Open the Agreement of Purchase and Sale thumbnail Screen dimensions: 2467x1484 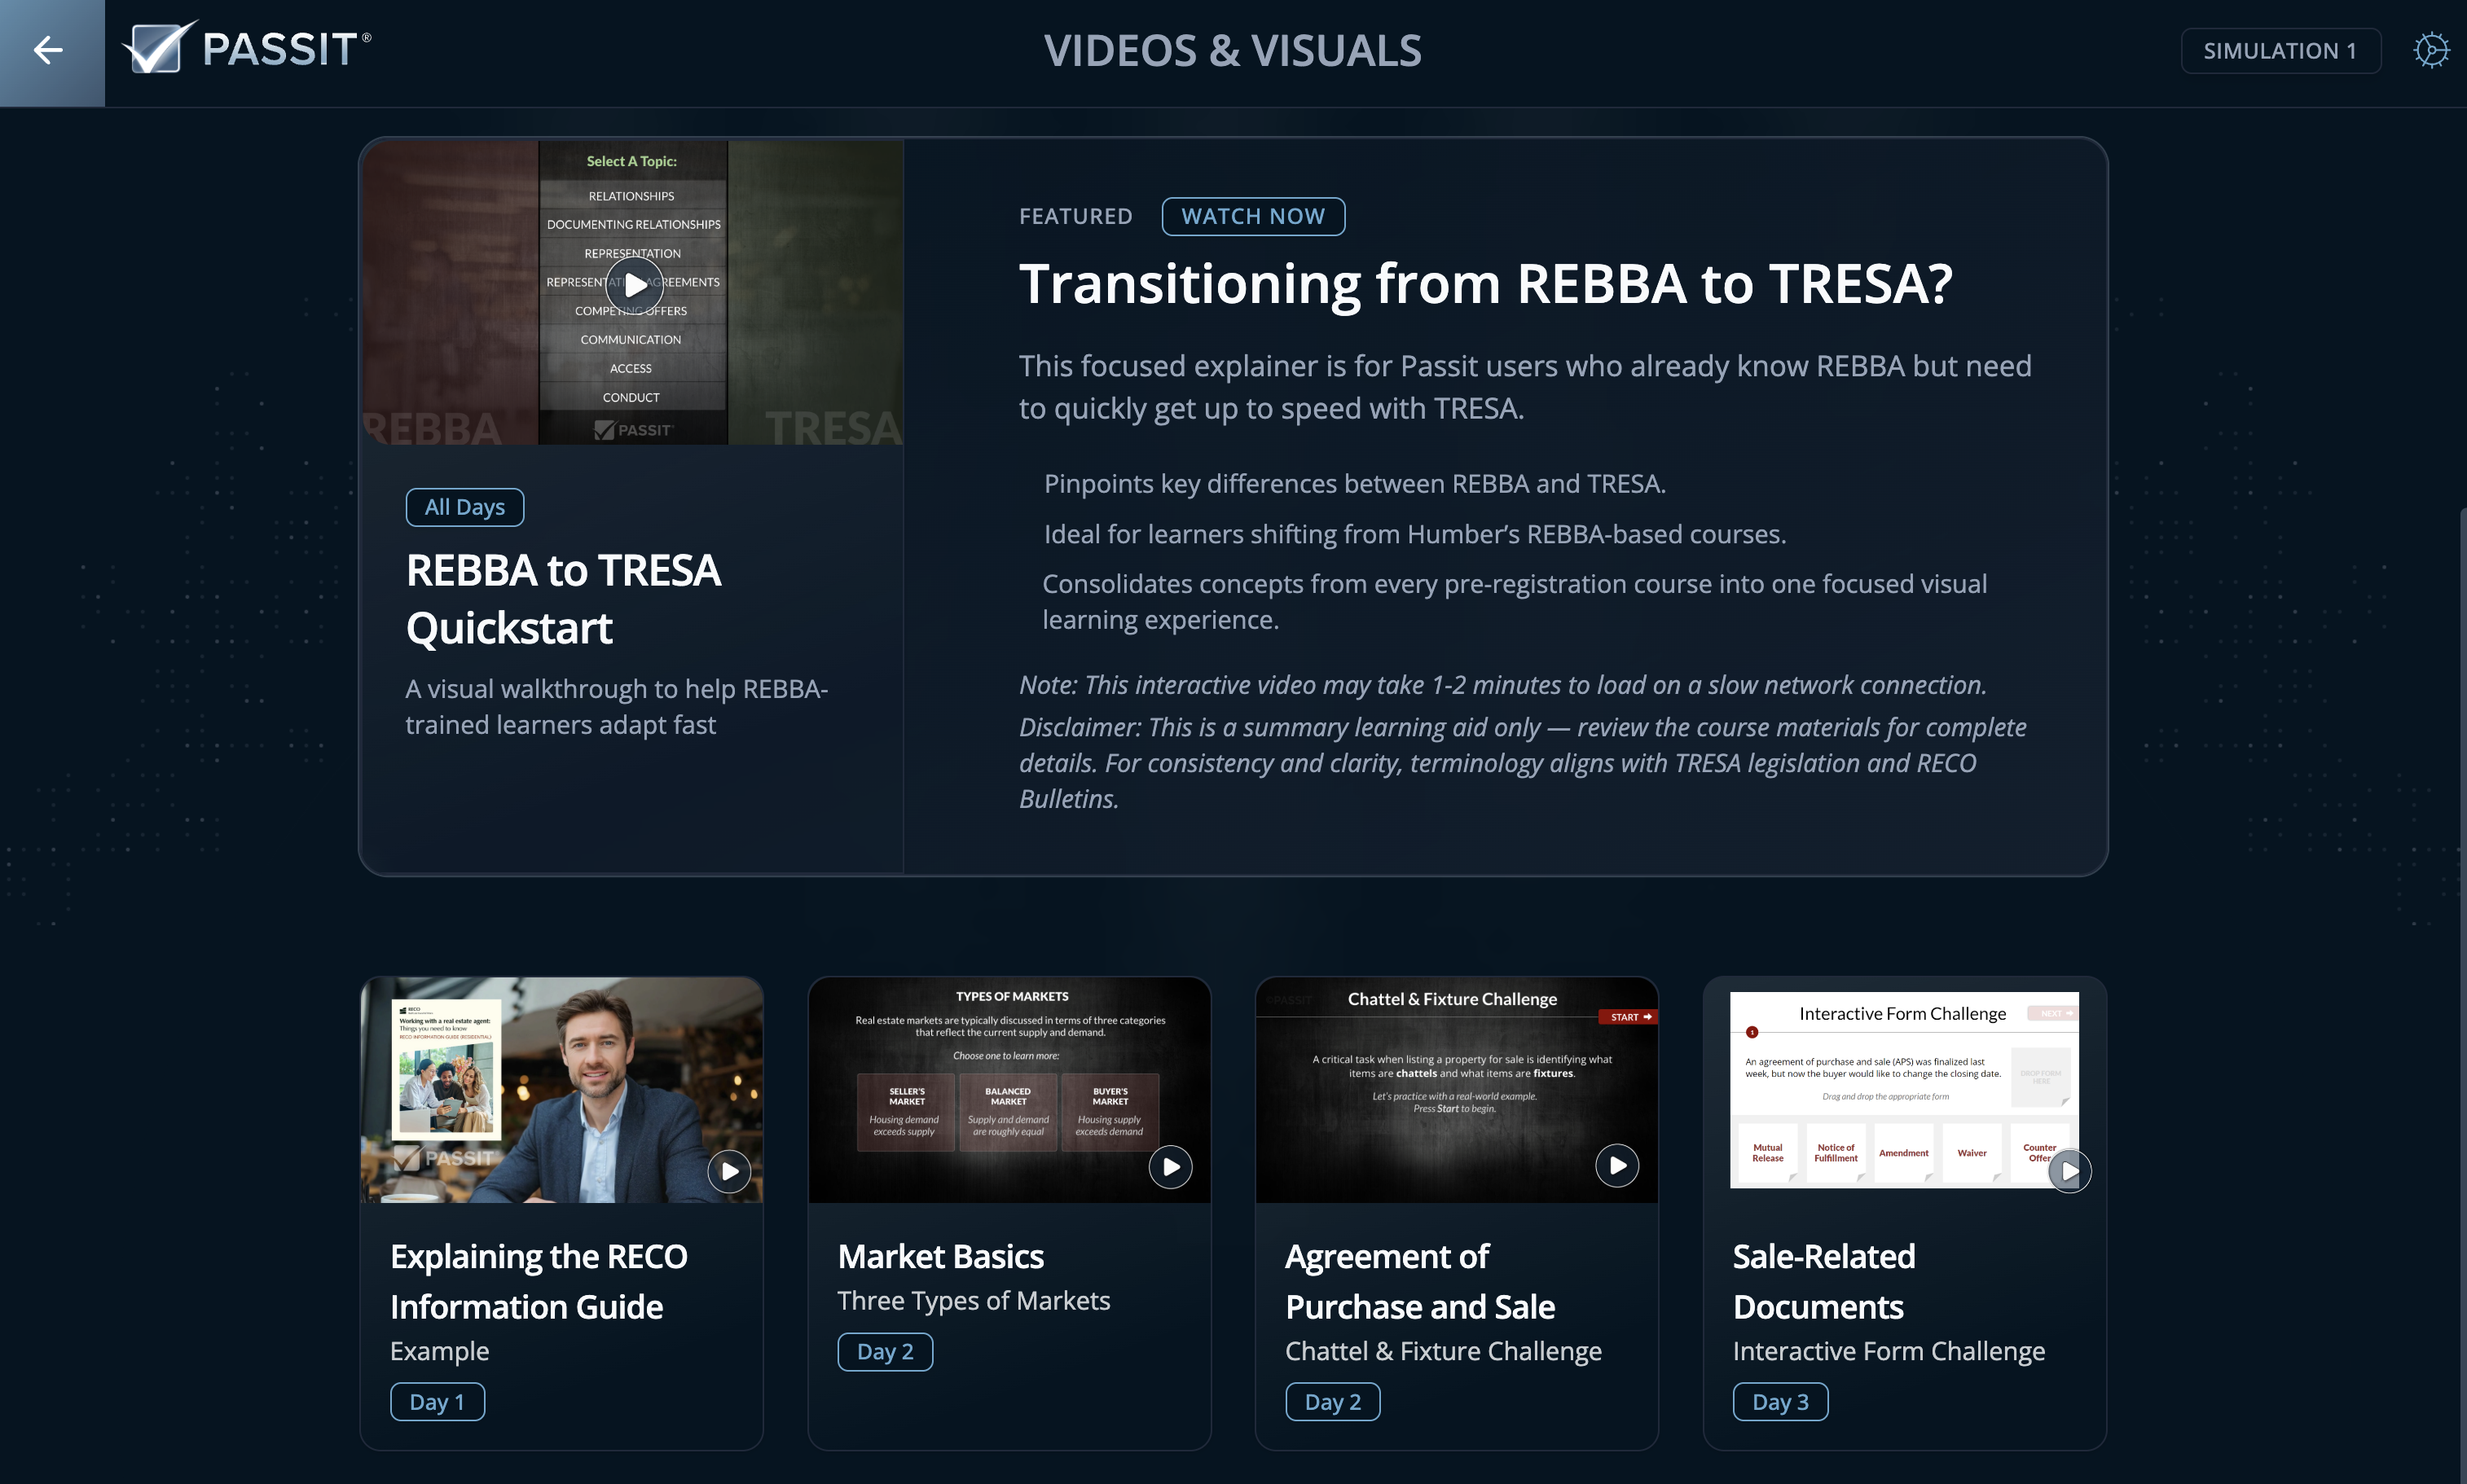click(1455, 1090)
